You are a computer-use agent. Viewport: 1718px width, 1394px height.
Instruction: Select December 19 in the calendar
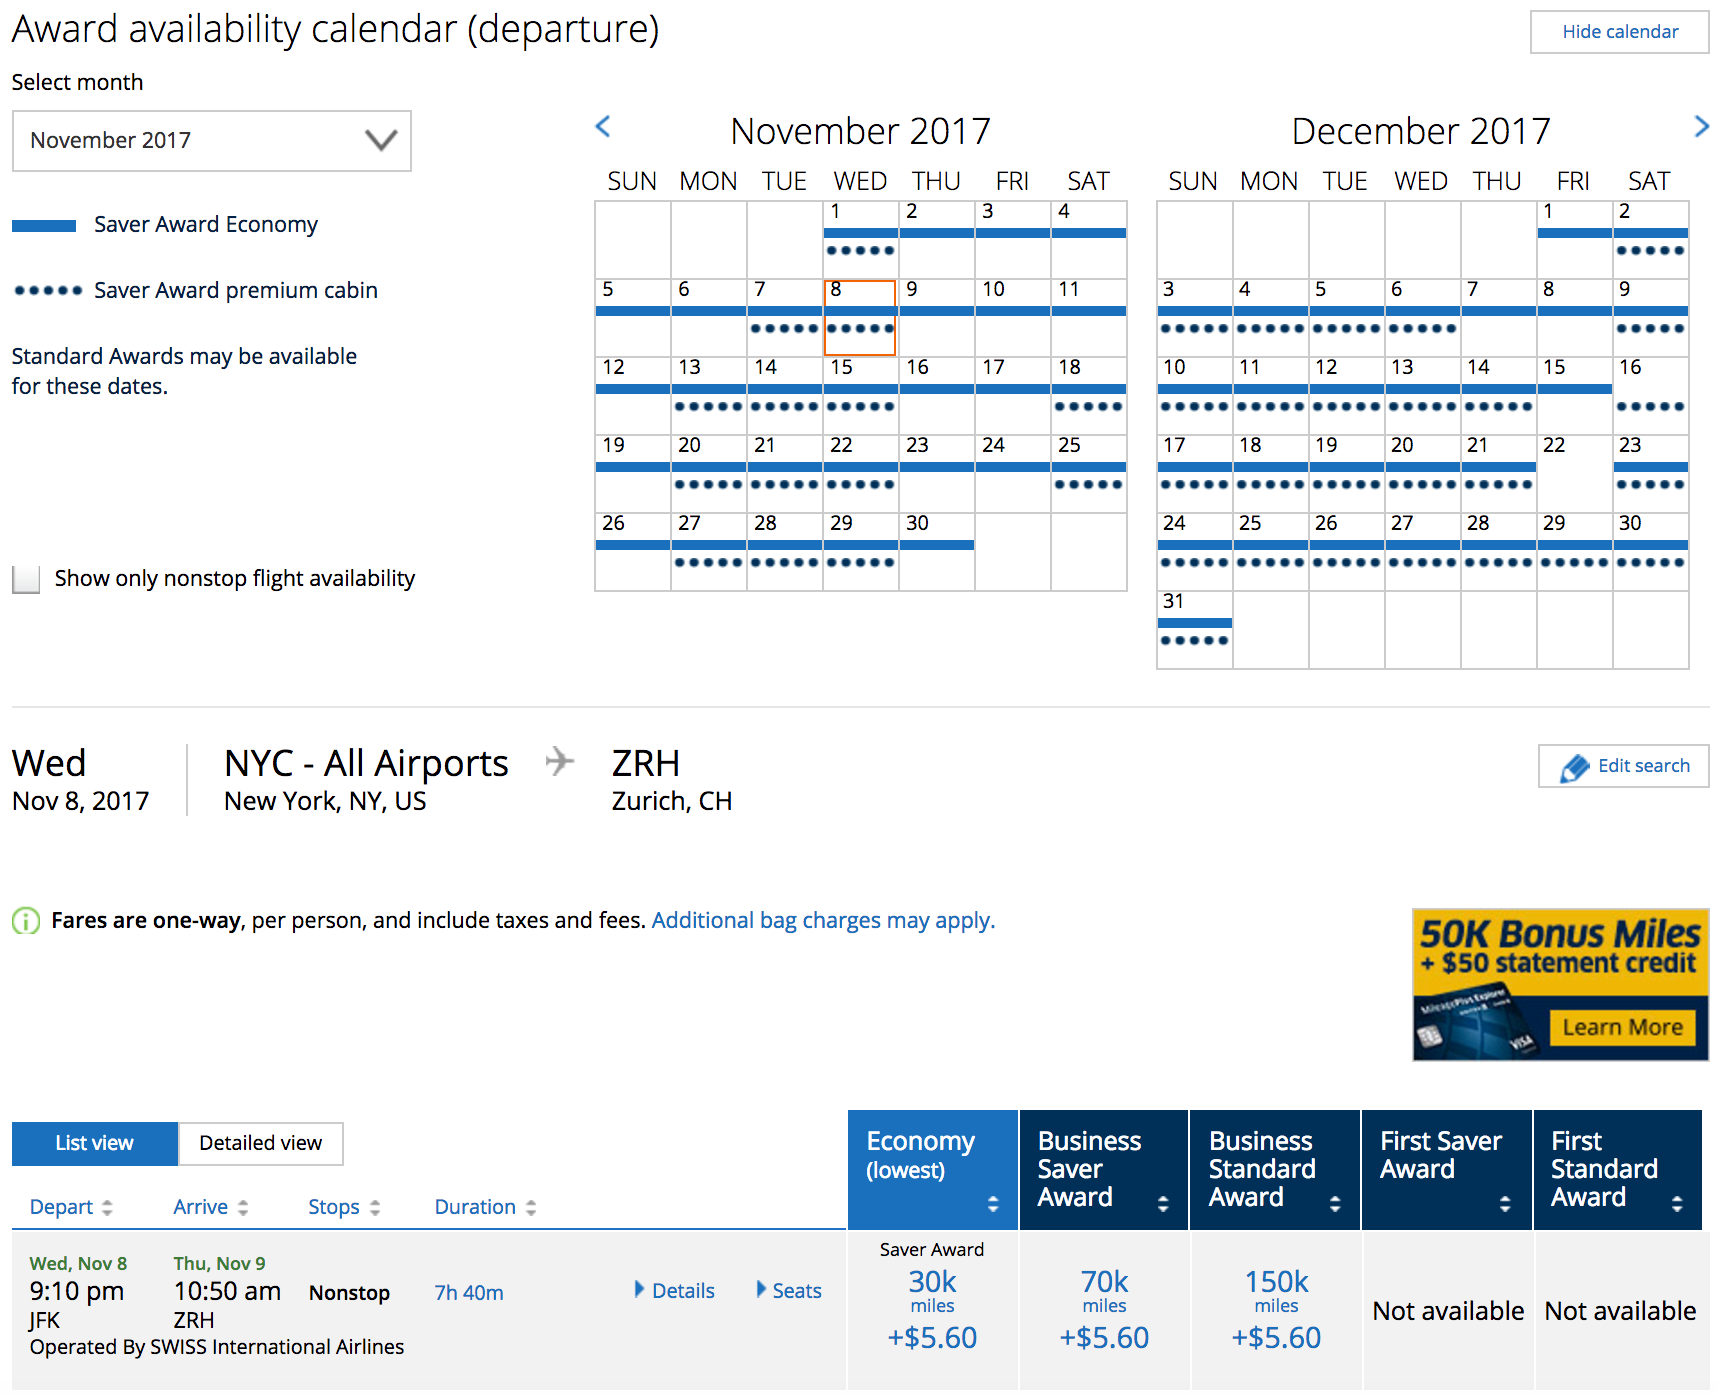pyautogui.click(x=1346, y=474)
